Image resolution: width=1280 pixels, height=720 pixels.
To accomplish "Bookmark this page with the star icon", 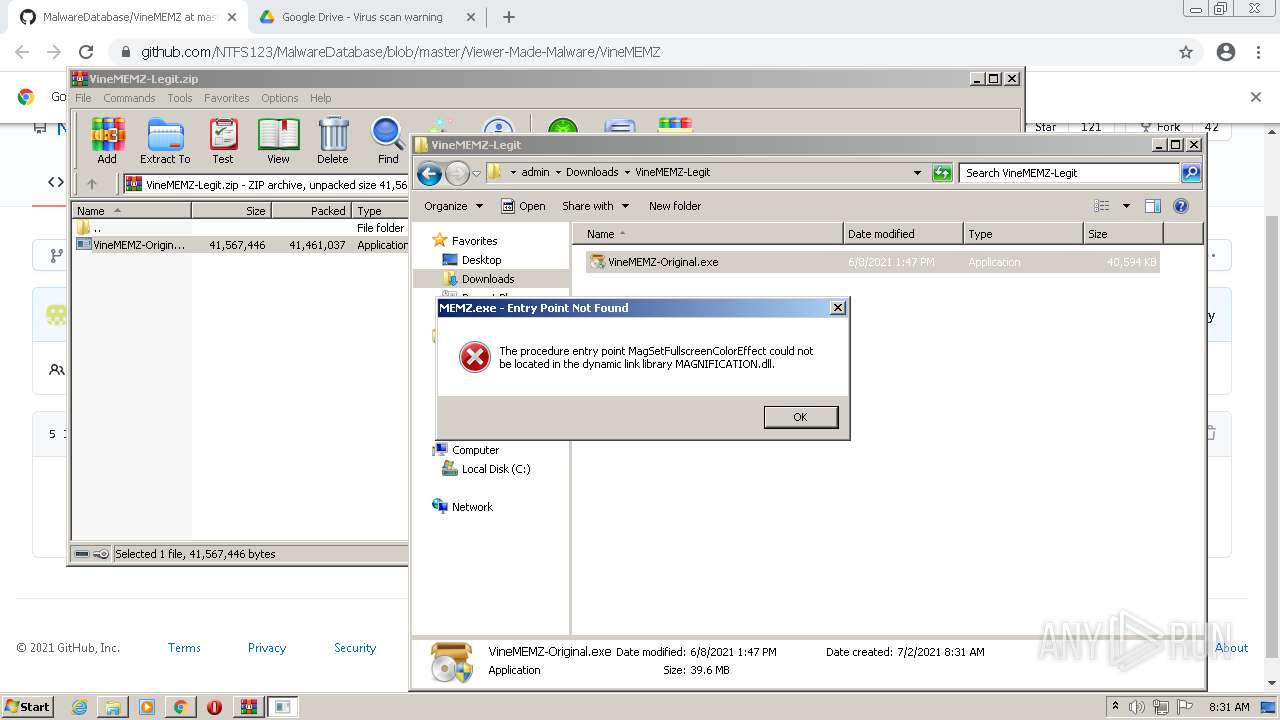I will click(x=1186, y=52).
